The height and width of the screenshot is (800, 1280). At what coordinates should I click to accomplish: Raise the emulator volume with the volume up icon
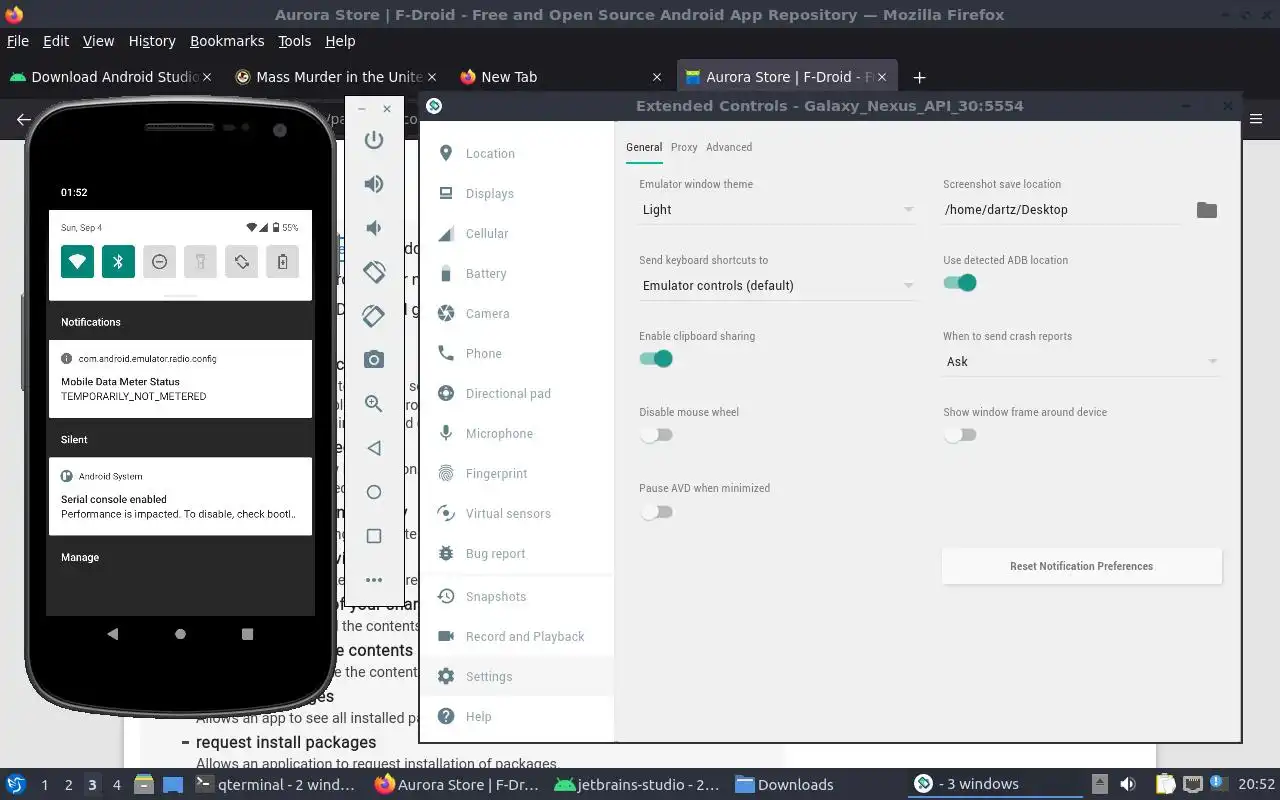[x=374, y=184]
